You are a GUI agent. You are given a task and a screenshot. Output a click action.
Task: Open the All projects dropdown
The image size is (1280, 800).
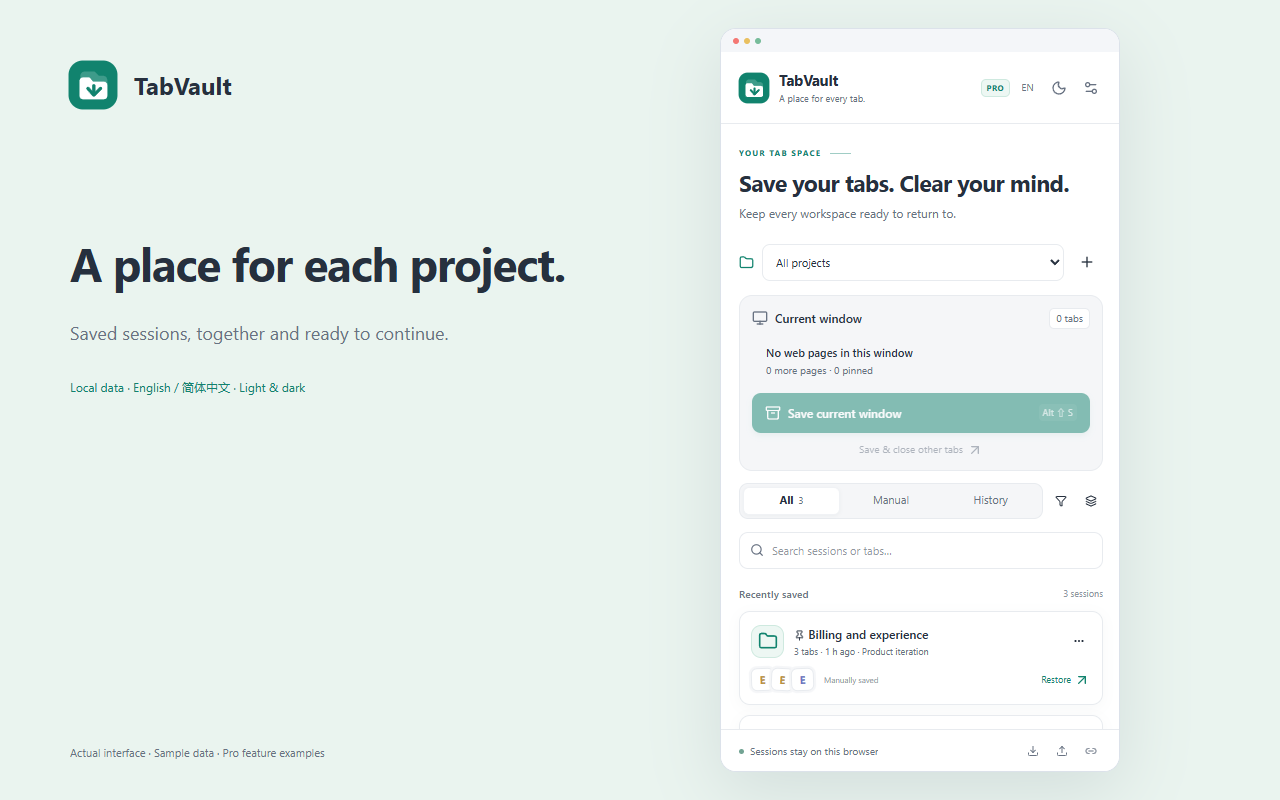[913, 263]
